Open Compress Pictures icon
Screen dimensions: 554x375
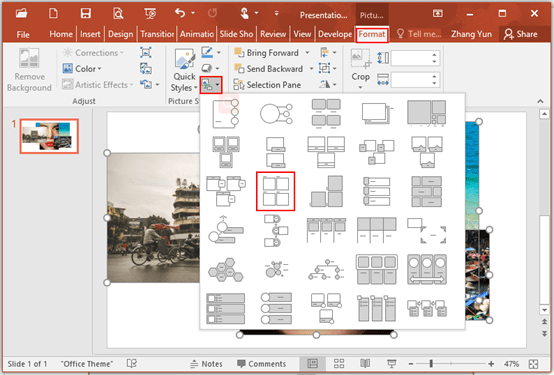tap(146, 52)
